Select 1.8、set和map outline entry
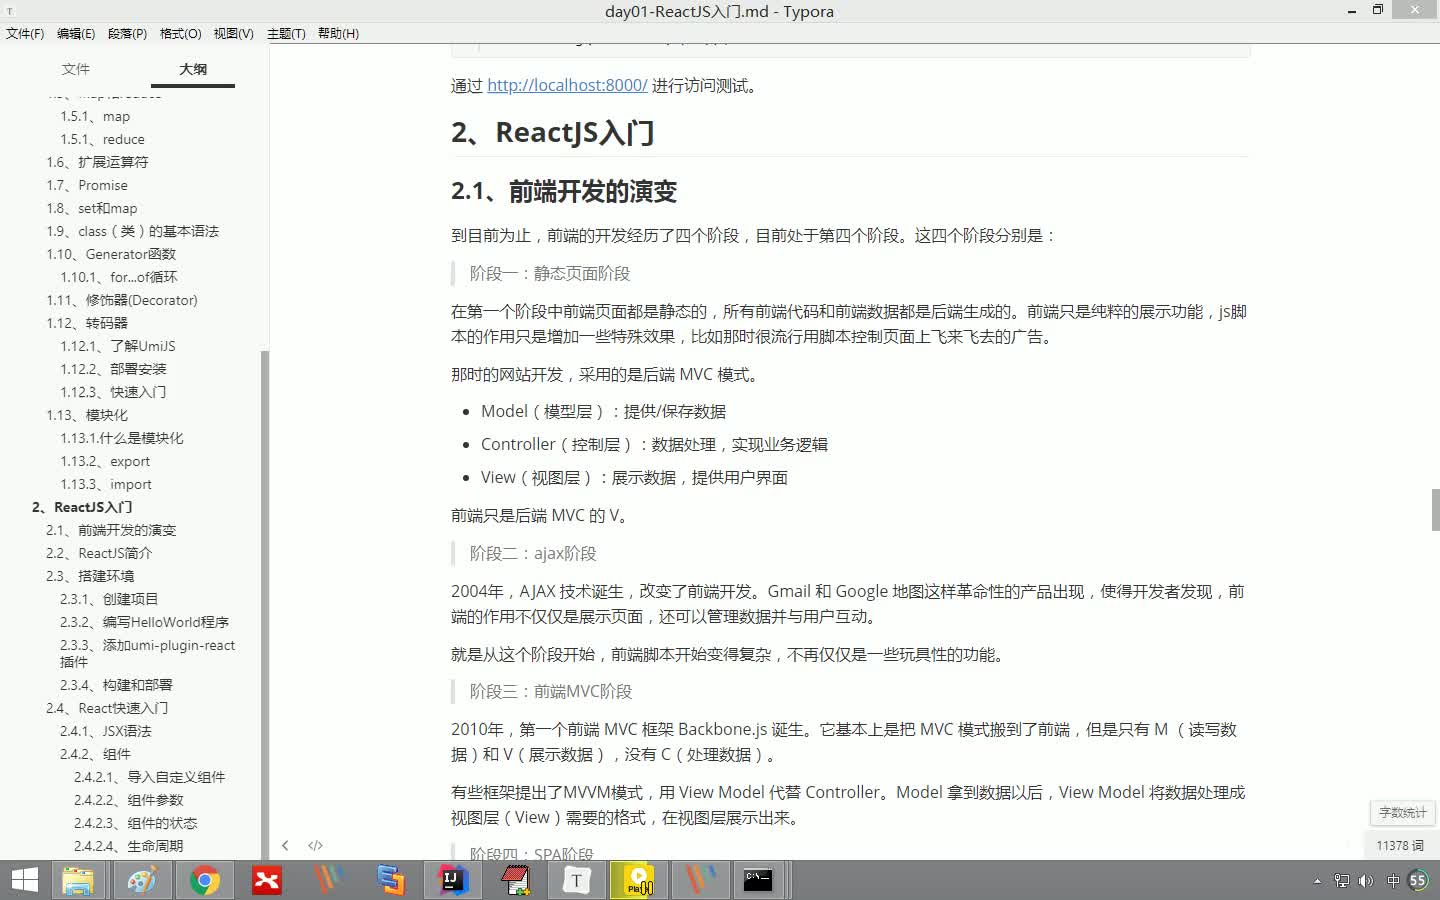 (92, 208)
